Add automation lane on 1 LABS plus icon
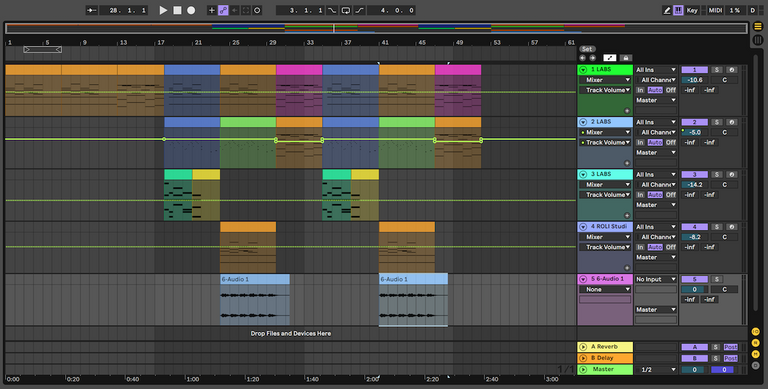This screenshot has height=389, width=768. coord(626,111)
